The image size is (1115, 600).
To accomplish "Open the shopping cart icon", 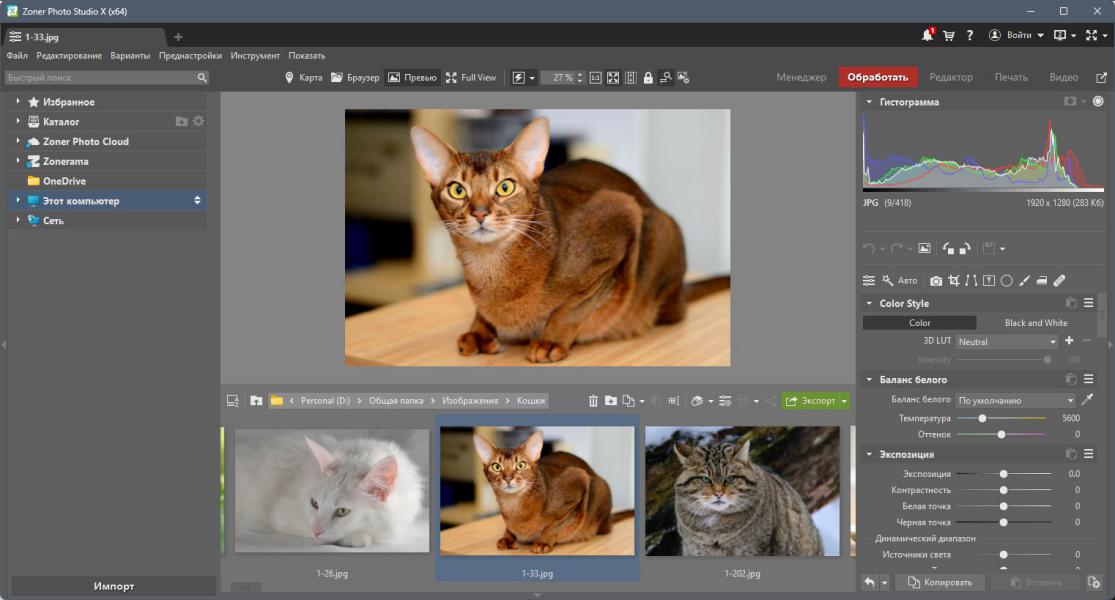I will (x=949, y=36).
